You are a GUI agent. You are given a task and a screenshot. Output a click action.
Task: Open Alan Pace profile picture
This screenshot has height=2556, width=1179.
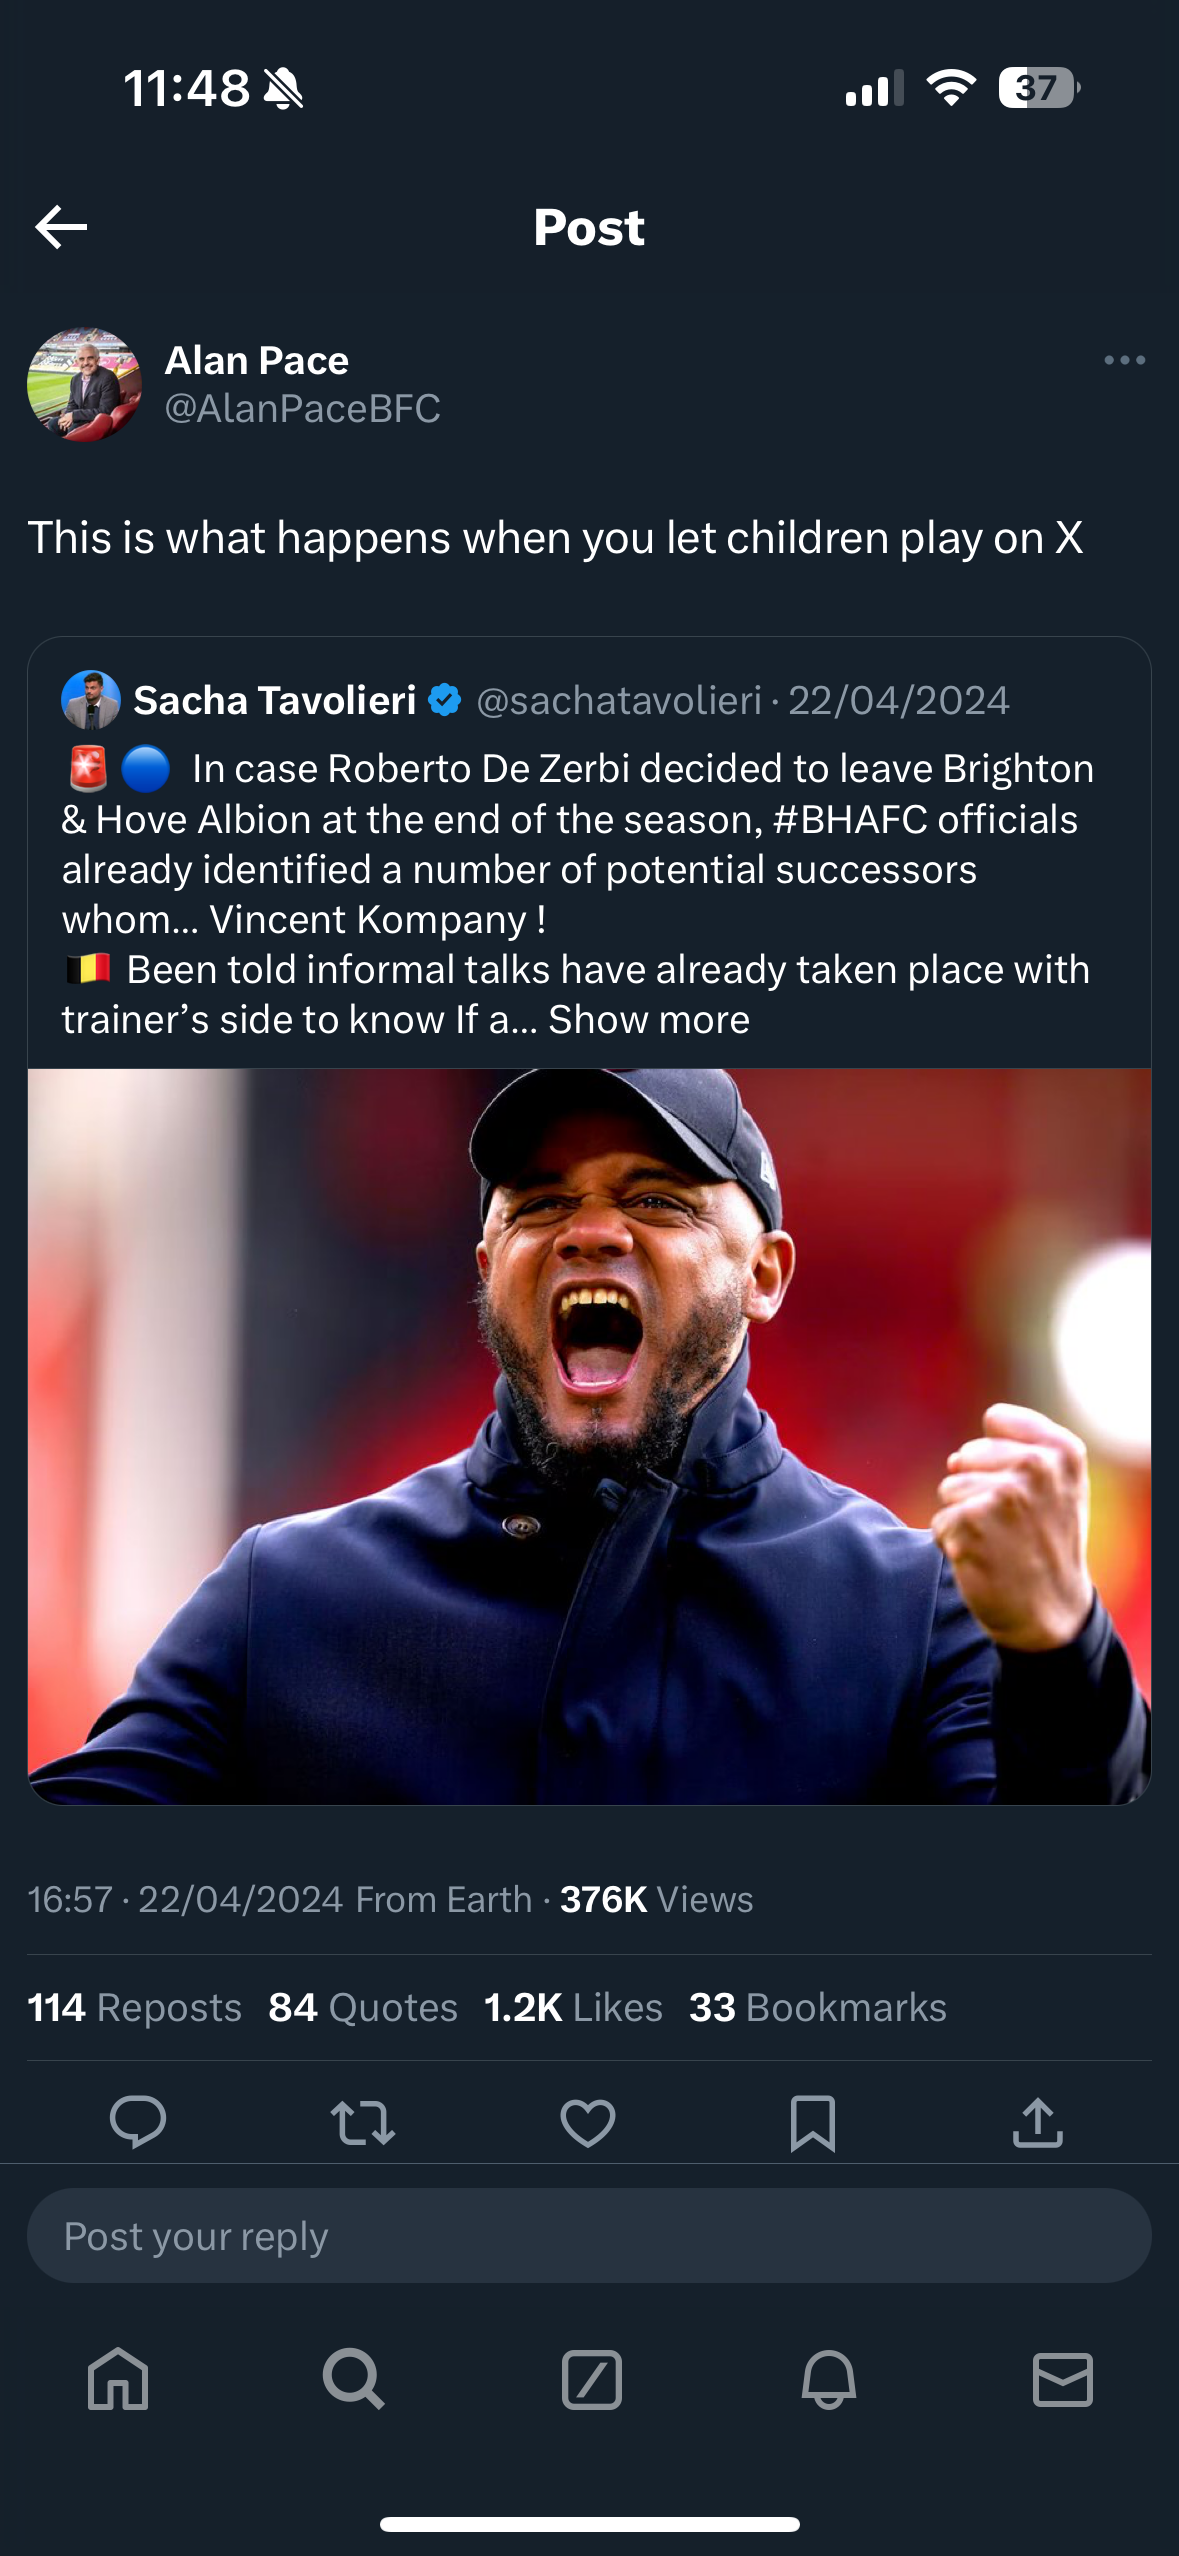84,384
